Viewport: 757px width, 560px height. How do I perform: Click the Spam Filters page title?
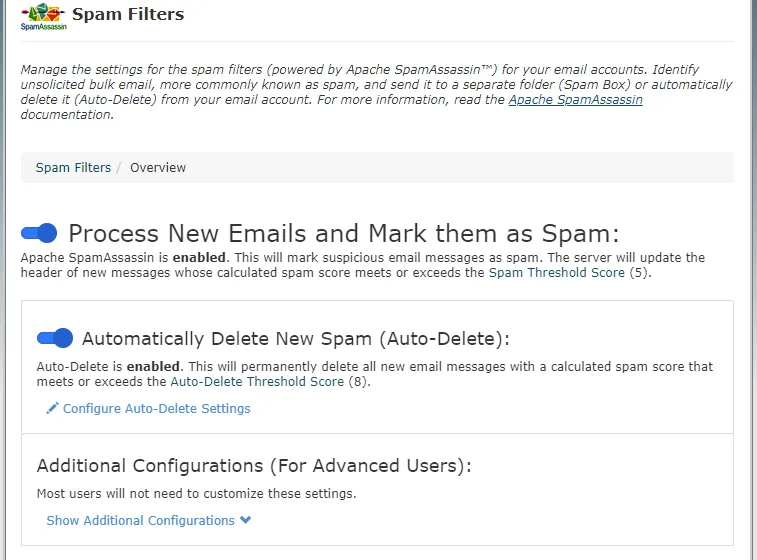(128, 14)
